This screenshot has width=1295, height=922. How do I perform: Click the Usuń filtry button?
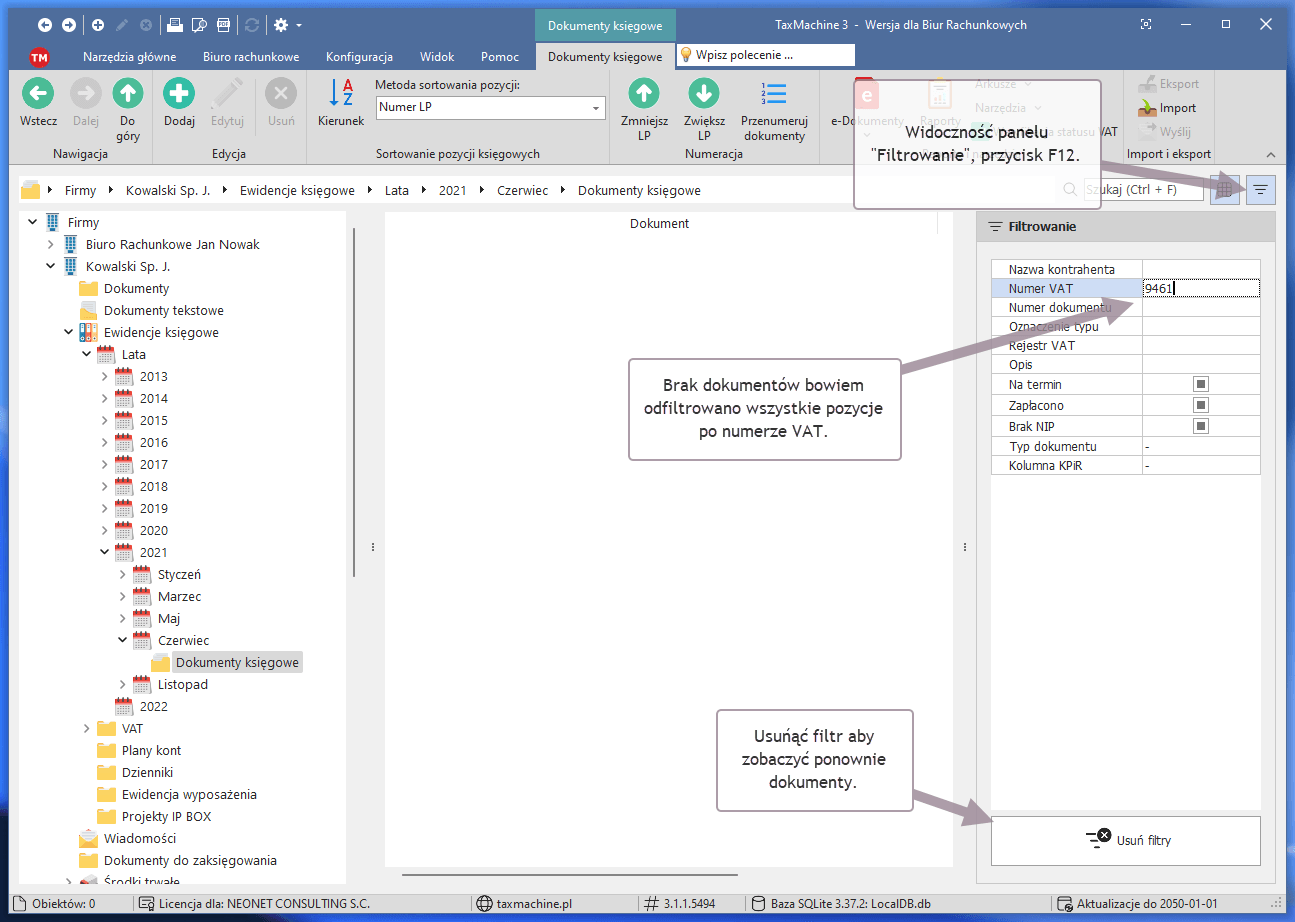pos(1125,840)
